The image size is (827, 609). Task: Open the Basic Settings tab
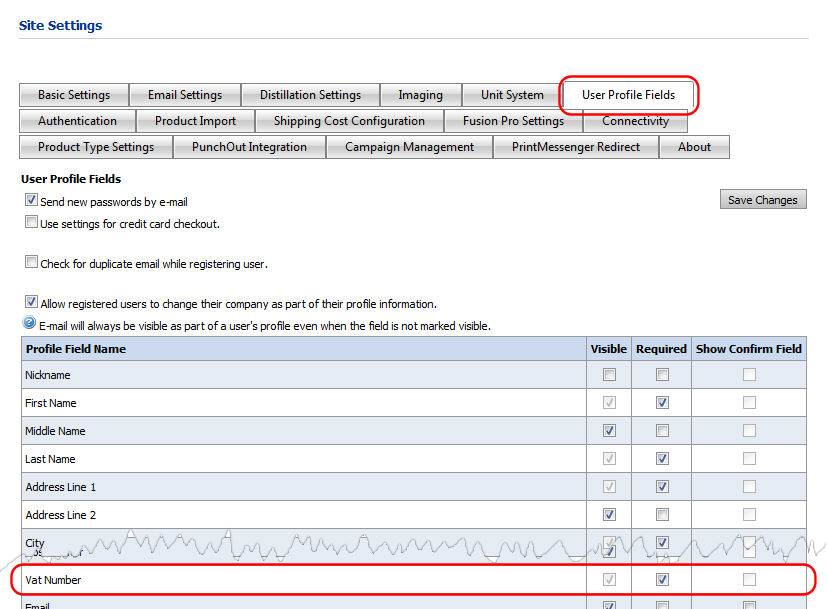pyautogui.click(x=74, y=95)
